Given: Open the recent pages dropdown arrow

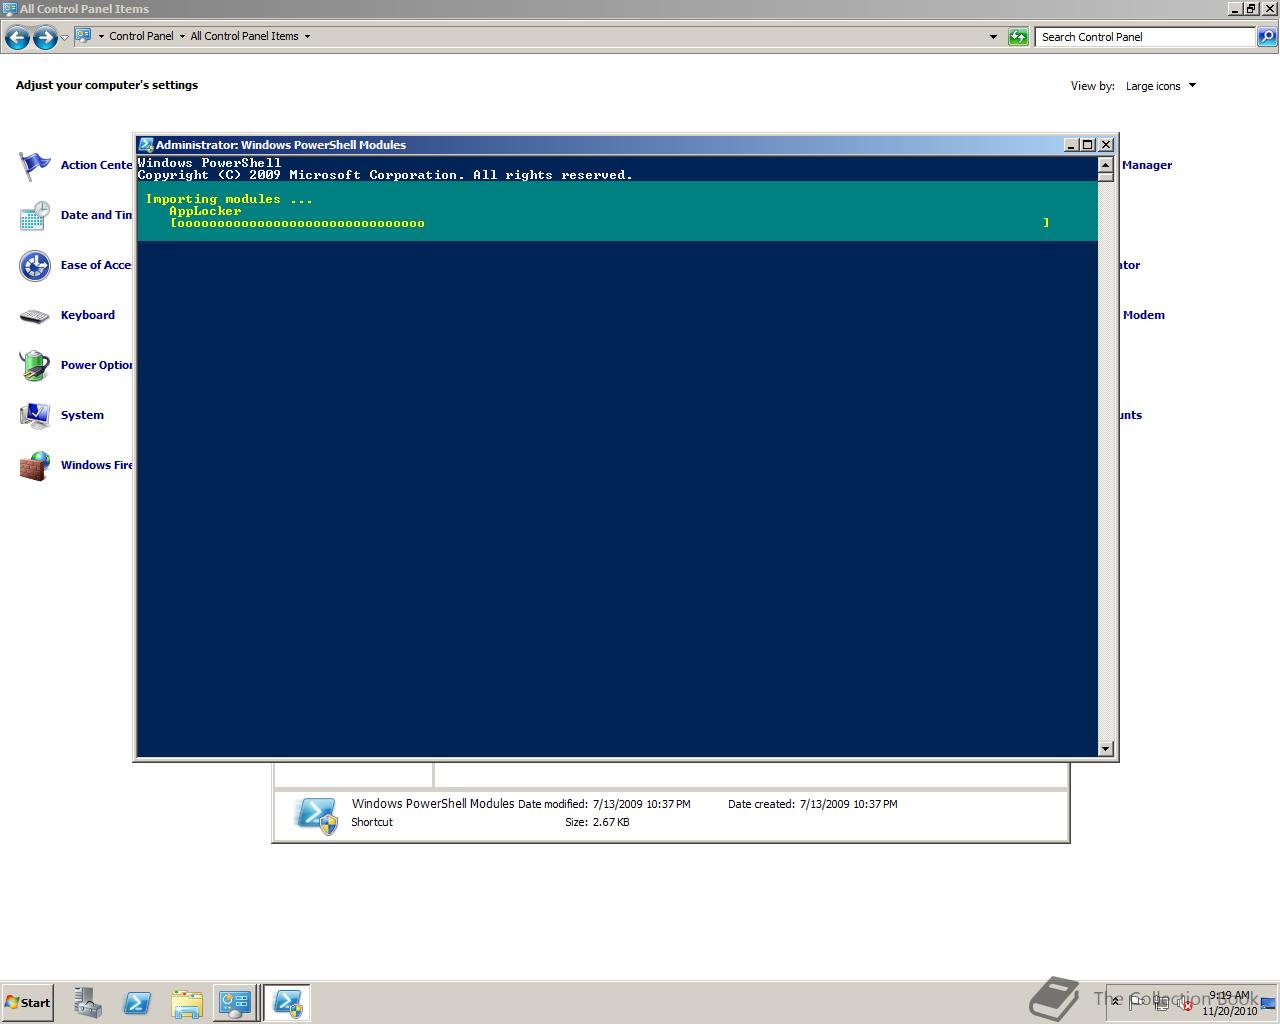Looking at the screenshot, I should pyautogui.click(x=65, y=37).
